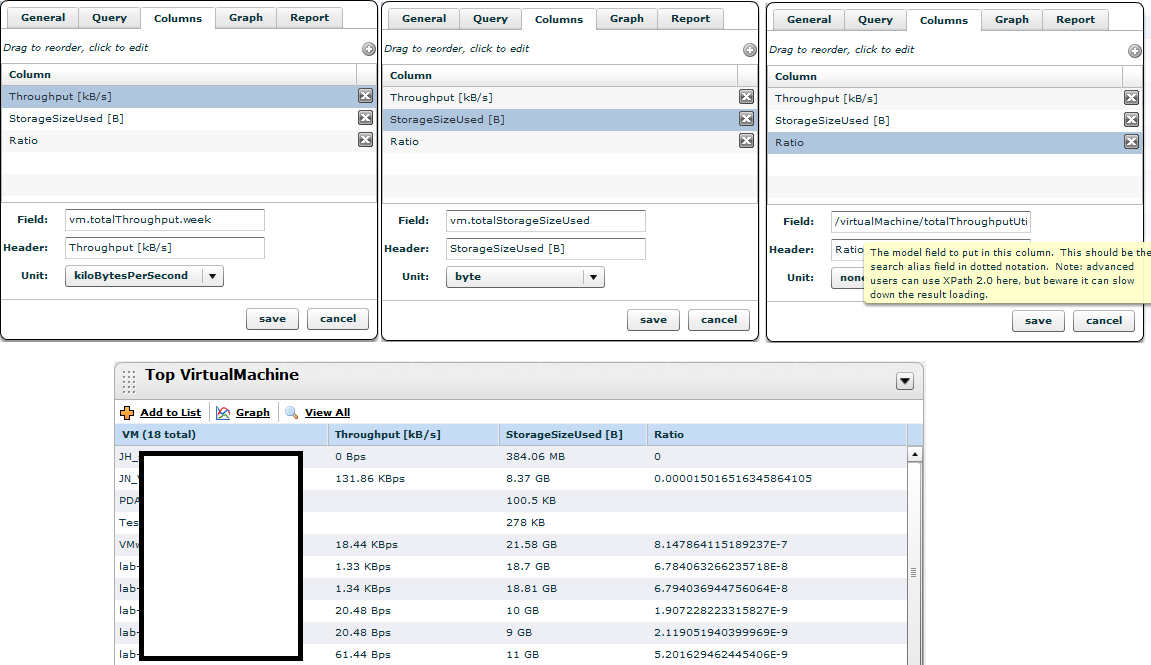
Task: Open Query tab in middle panel
Action: pos(490,19)
